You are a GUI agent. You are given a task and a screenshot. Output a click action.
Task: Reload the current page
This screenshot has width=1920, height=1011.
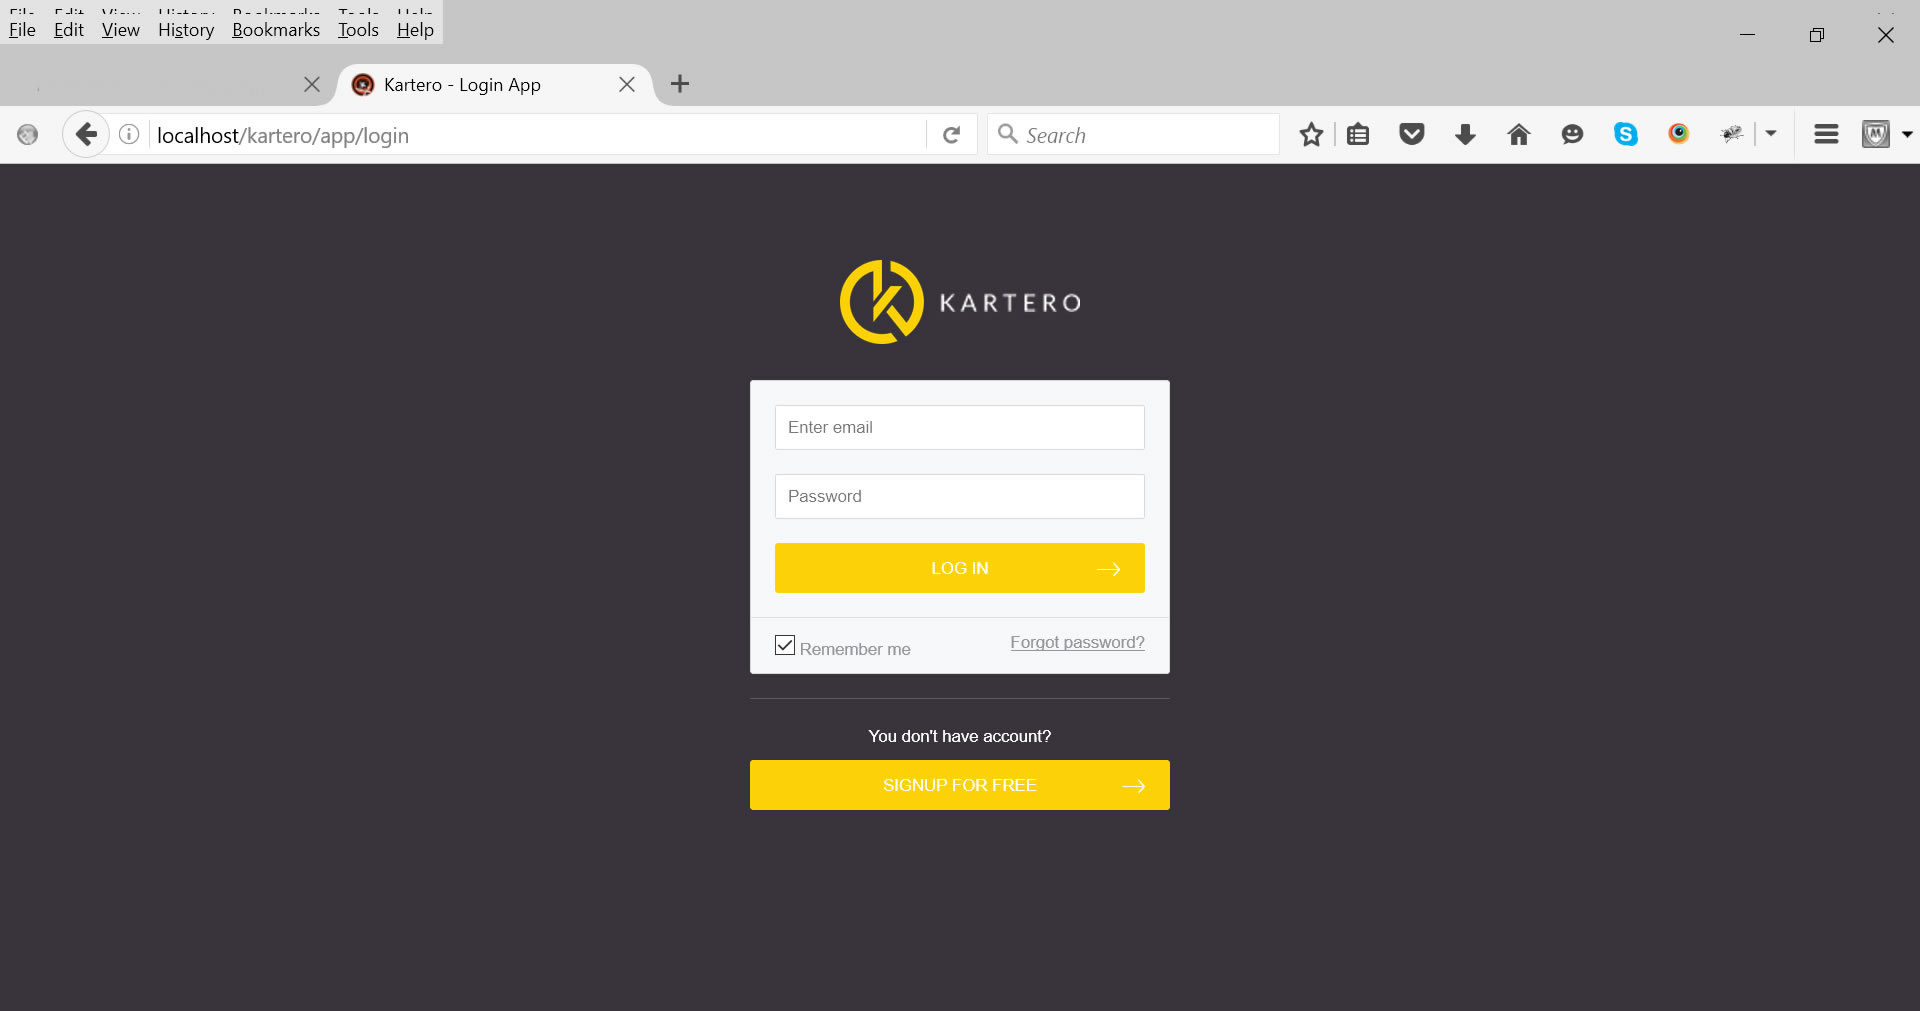951,135
